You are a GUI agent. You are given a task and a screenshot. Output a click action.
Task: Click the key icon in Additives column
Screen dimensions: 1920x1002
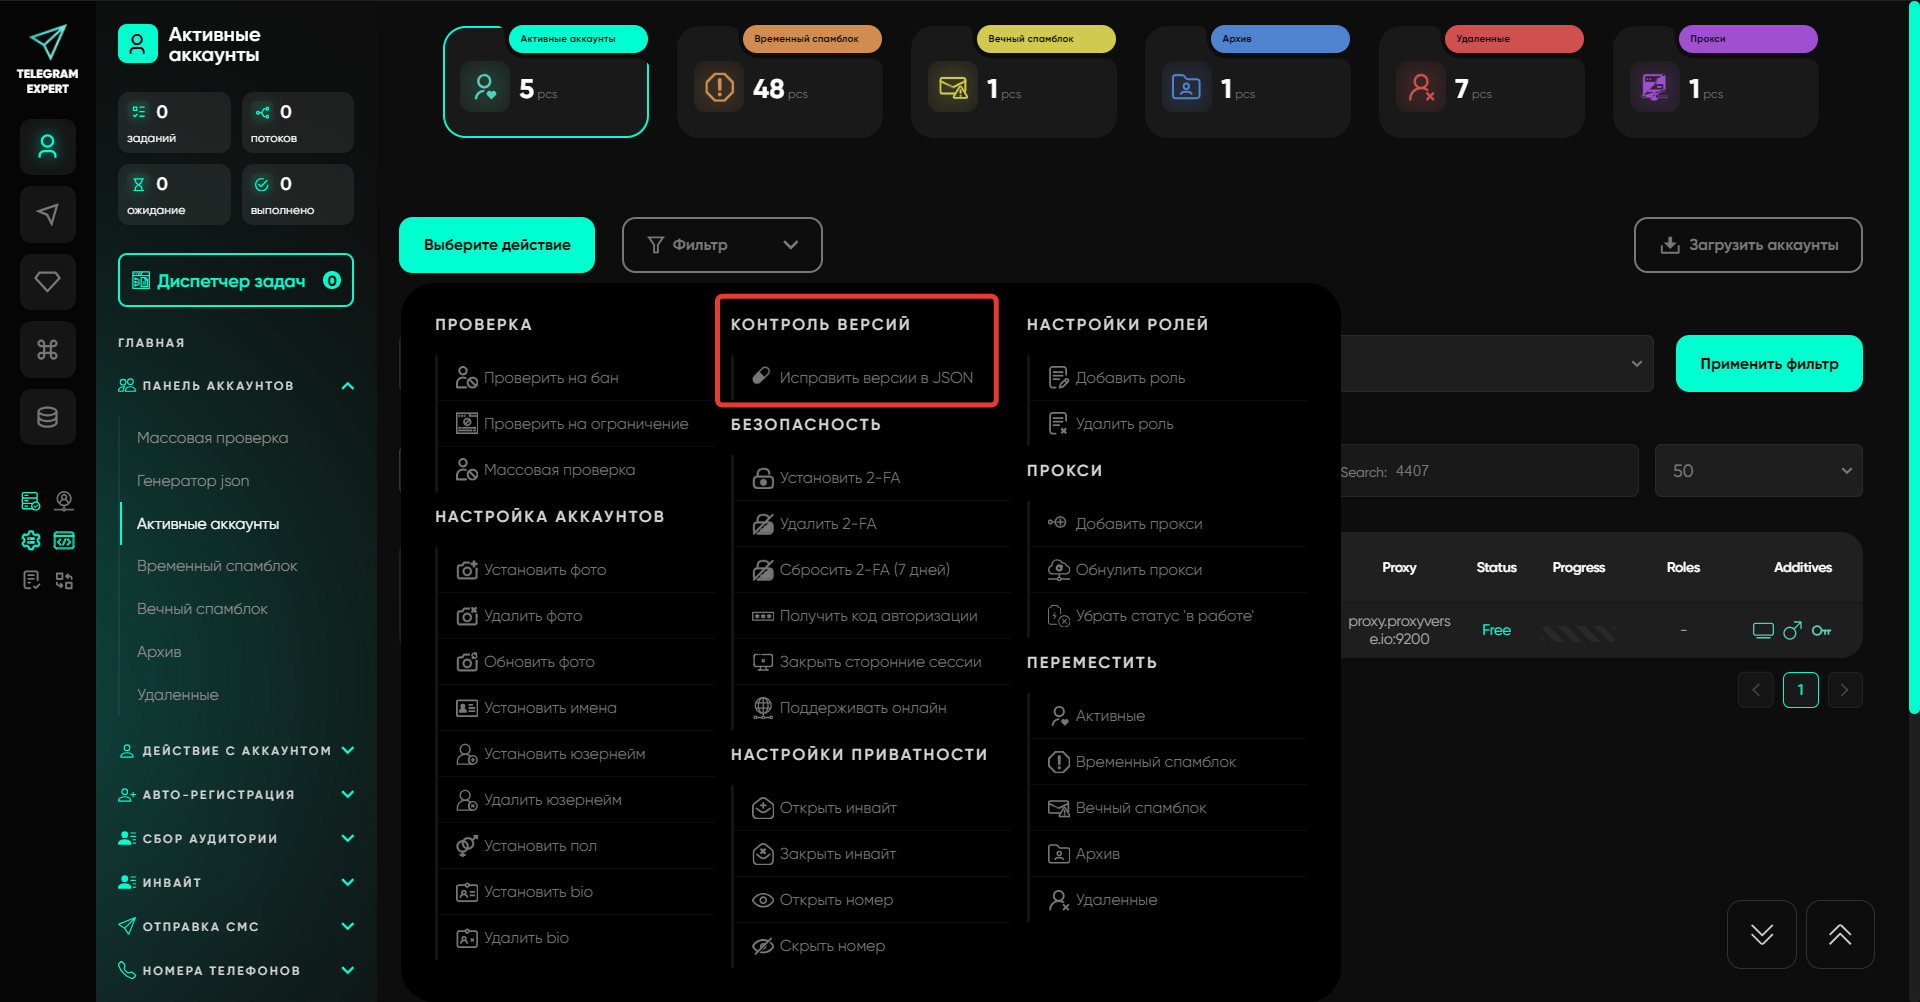pyautogui.click(x=1821, y=630)
